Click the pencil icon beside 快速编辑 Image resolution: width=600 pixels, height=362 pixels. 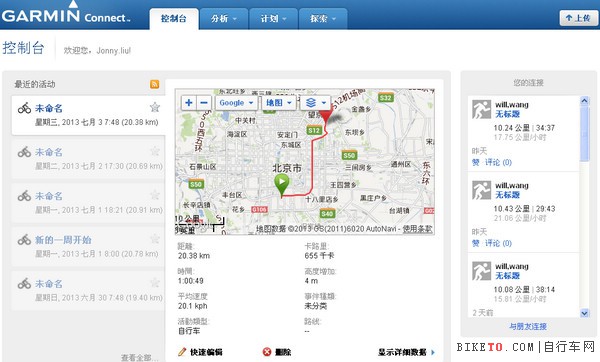[x=182, y=352]
